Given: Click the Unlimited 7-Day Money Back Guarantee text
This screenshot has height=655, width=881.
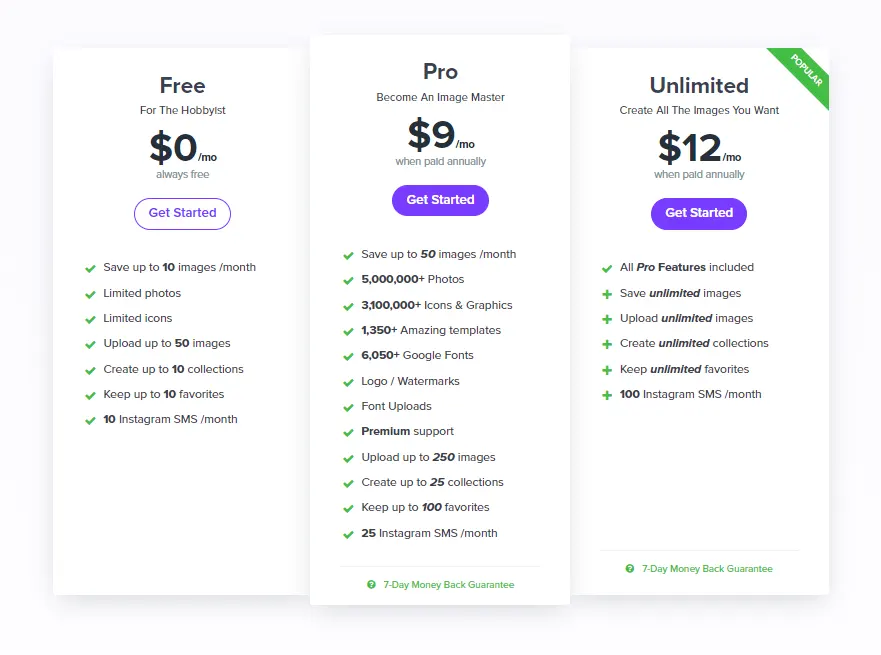Looking at the screenshot, I should point(706,568).
